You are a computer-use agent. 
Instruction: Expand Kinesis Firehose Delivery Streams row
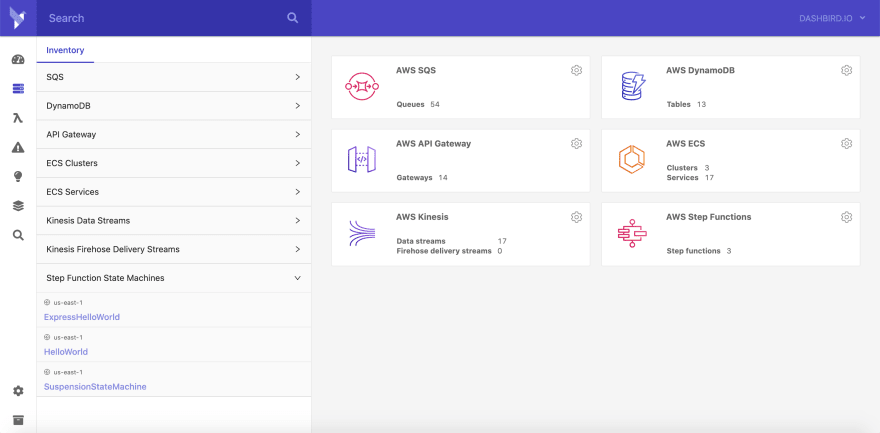(174, 249)
